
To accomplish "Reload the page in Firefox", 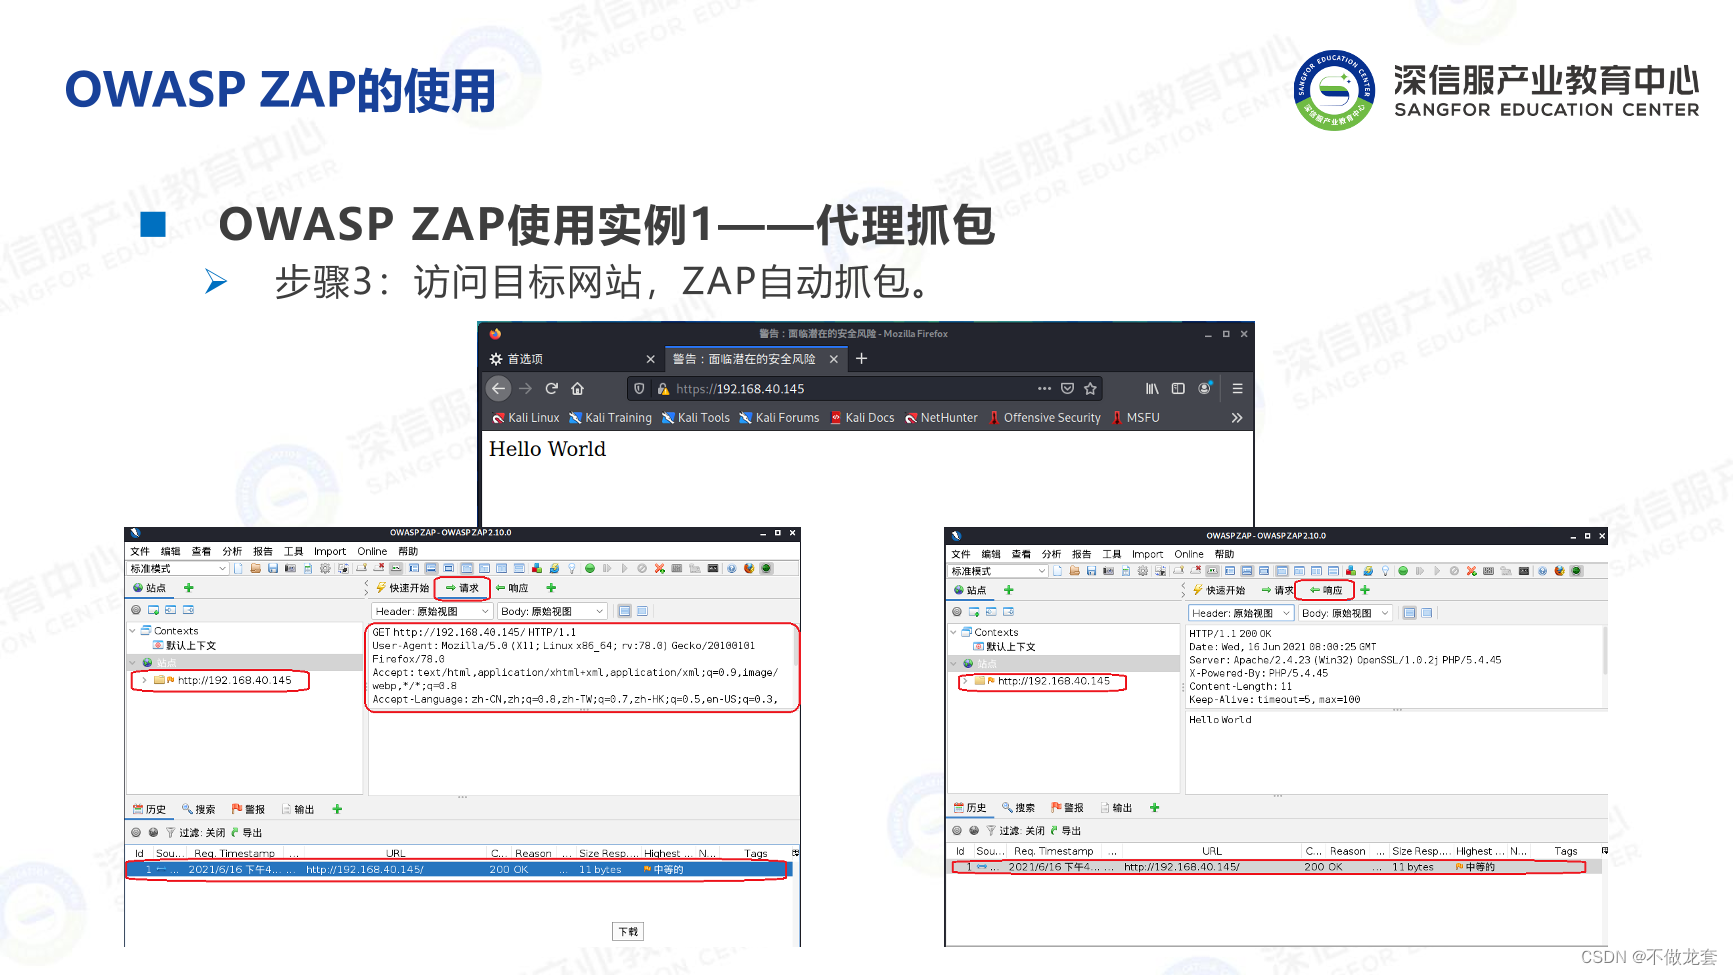I will pos(551,388).
